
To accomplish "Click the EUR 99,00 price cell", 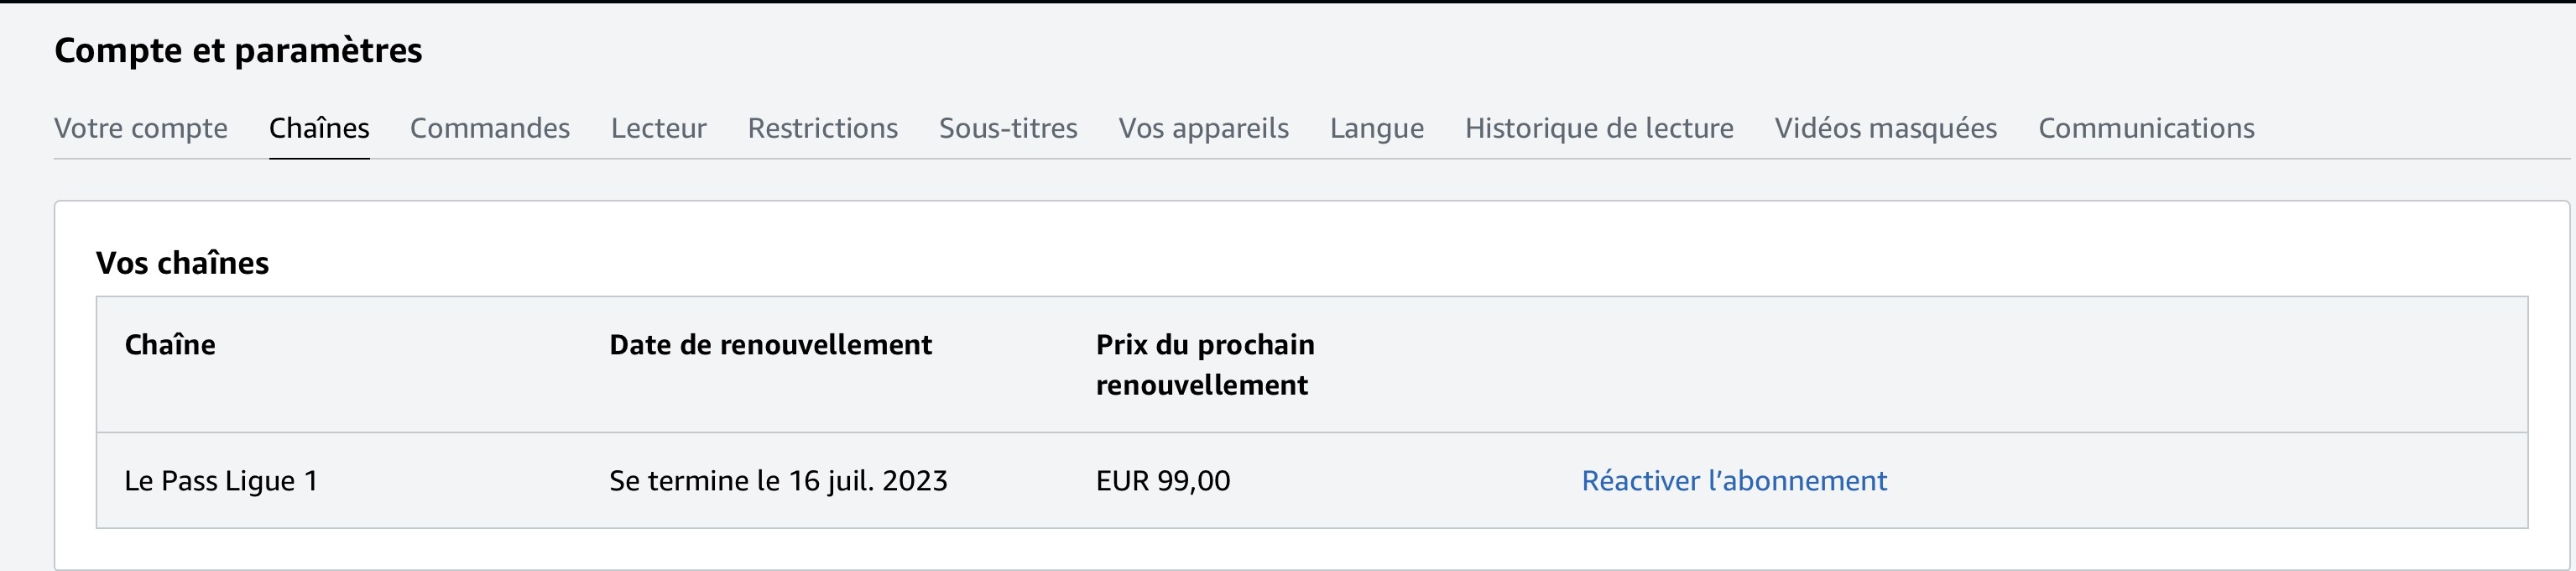I will pos(1163,481).
